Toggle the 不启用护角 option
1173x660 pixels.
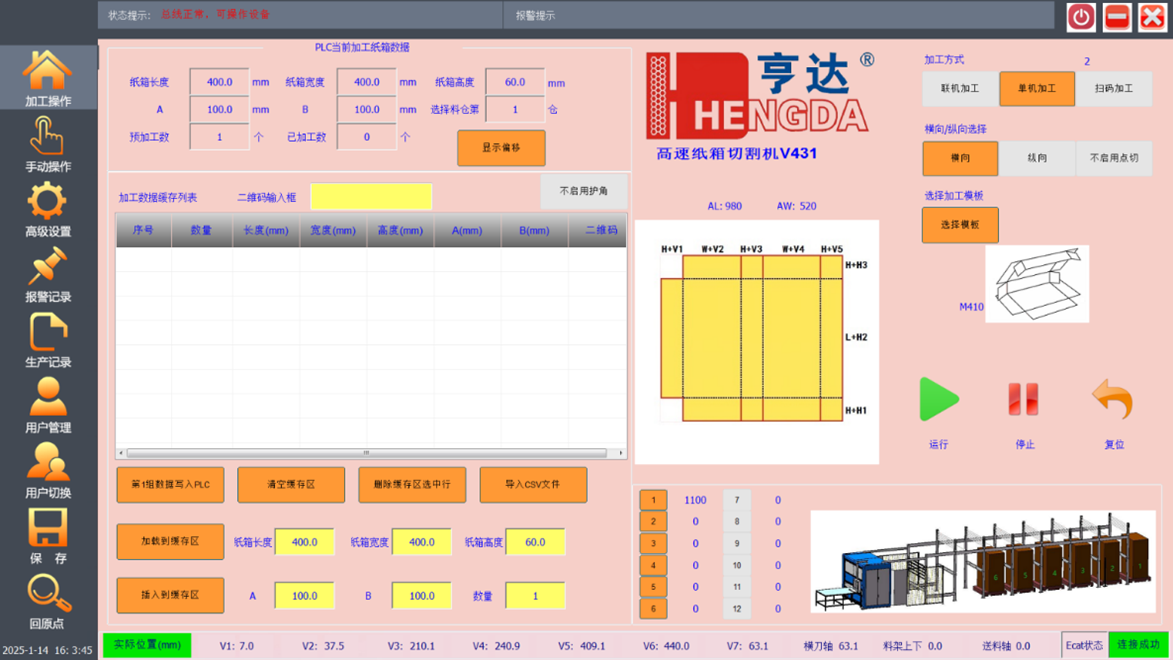tap(583, 191)
